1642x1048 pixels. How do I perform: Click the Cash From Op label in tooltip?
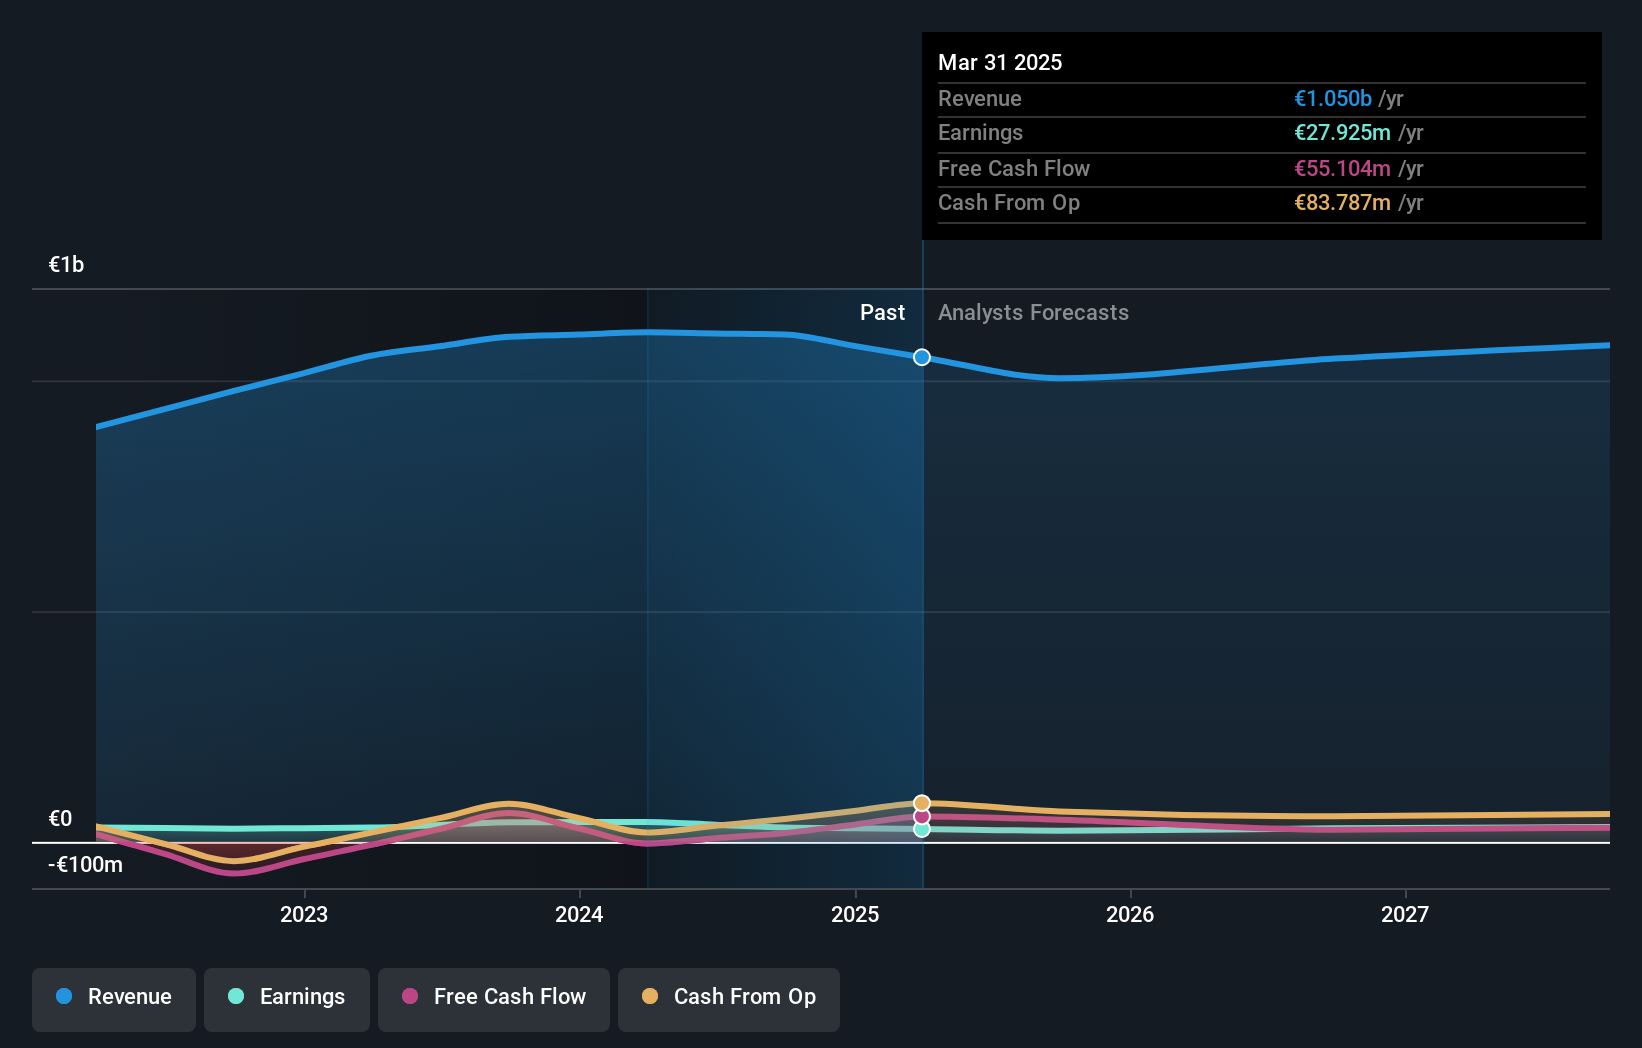pos(1008,202)
